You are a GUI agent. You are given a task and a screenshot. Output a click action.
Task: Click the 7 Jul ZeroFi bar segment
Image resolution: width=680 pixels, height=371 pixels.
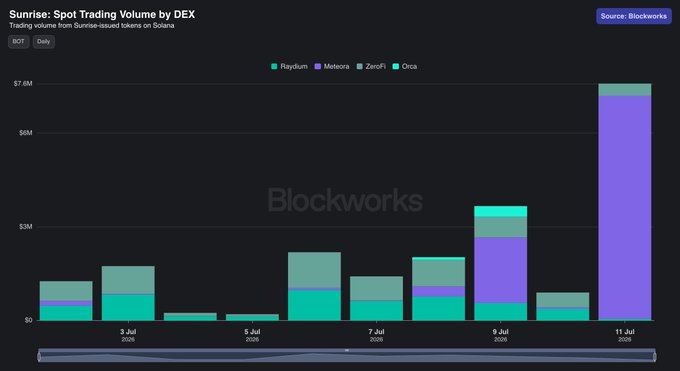coord(376,288)
